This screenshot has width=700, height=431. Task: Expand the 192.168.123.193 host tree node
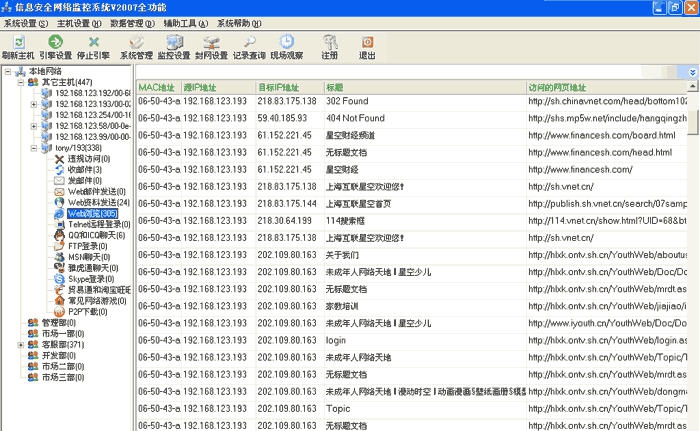35,104
